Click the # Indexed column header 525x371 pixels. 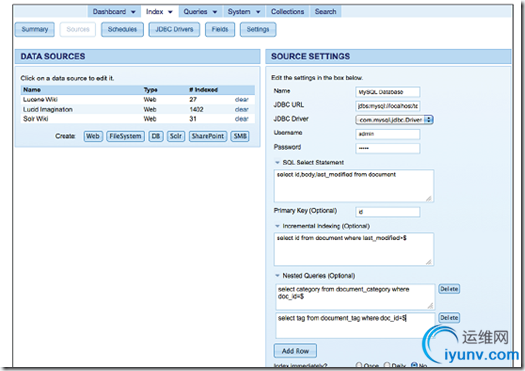point(204,90)
